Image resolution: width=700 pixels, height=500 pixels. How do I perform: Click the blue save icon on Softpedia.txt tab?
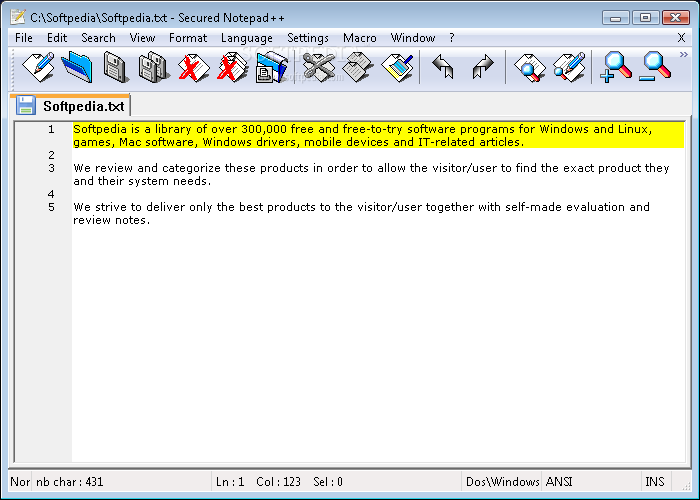25,106
